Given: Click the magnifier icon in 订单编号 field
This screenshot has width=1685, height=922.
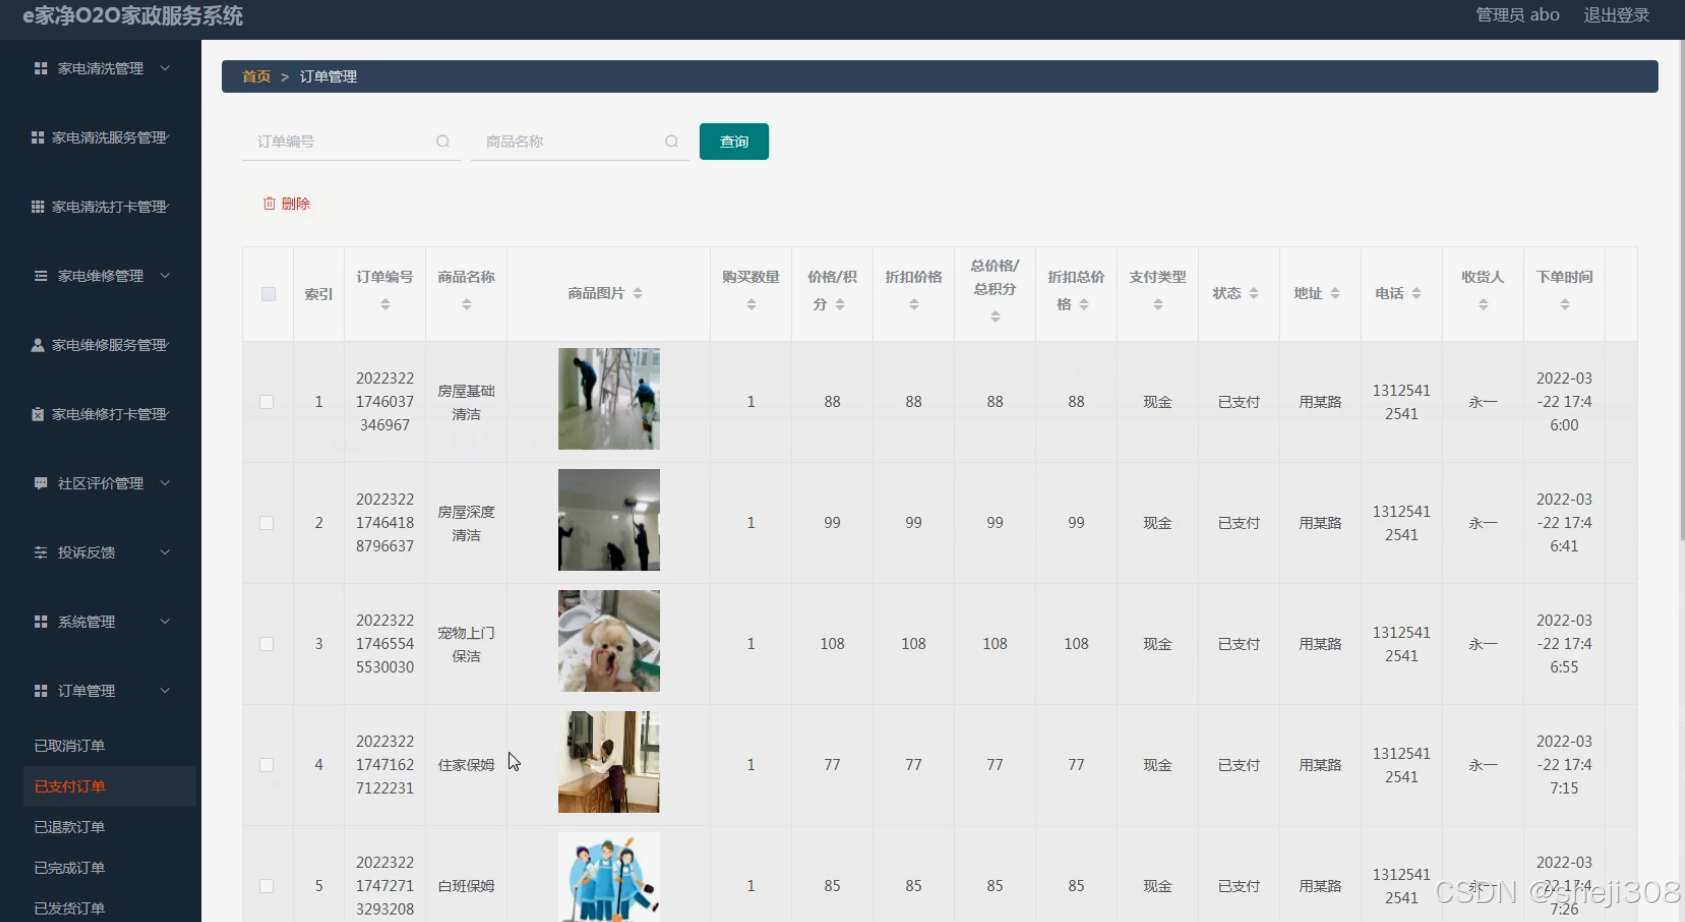Looking at the screenshot, I should pyautogui.click(x=442, y=141).
